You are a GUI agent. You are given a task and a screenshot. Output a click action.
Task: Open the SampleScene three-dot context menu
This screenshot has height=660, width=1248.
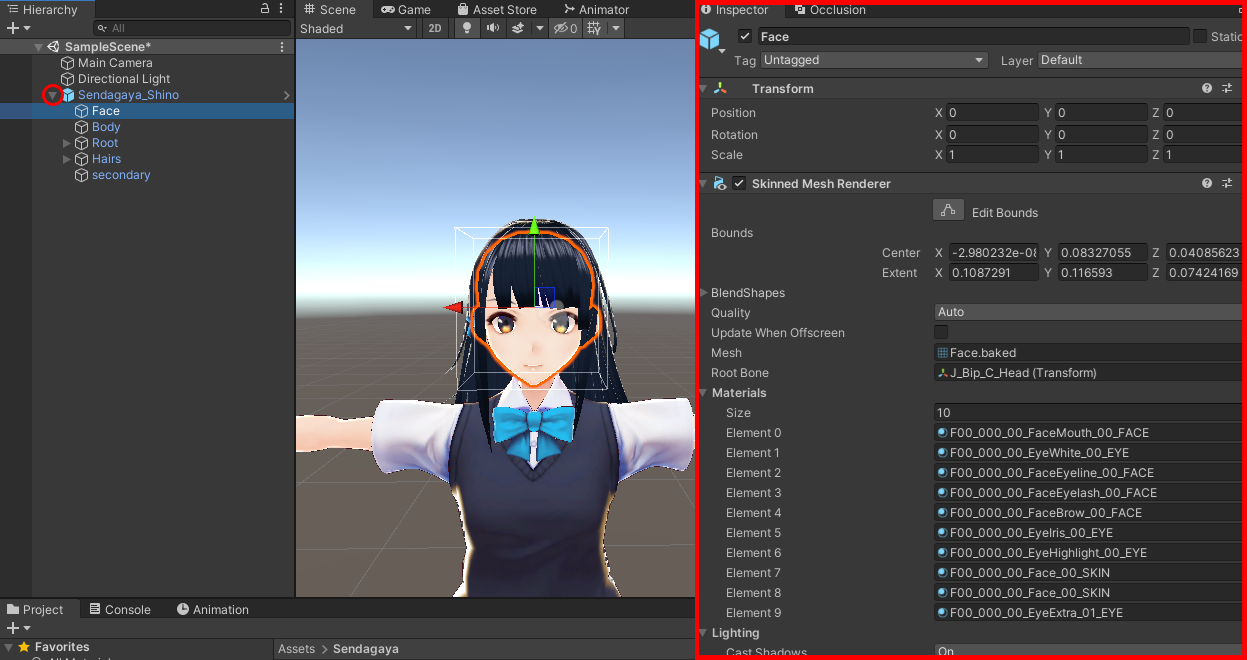pos(282,47)
